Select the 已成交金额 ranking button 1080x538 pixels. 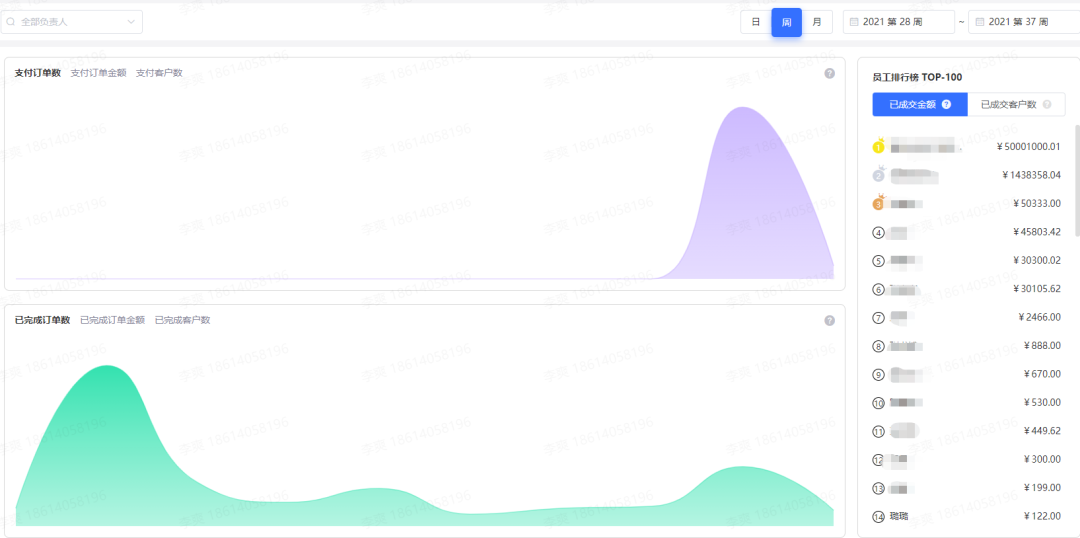(x=920, y=105)
